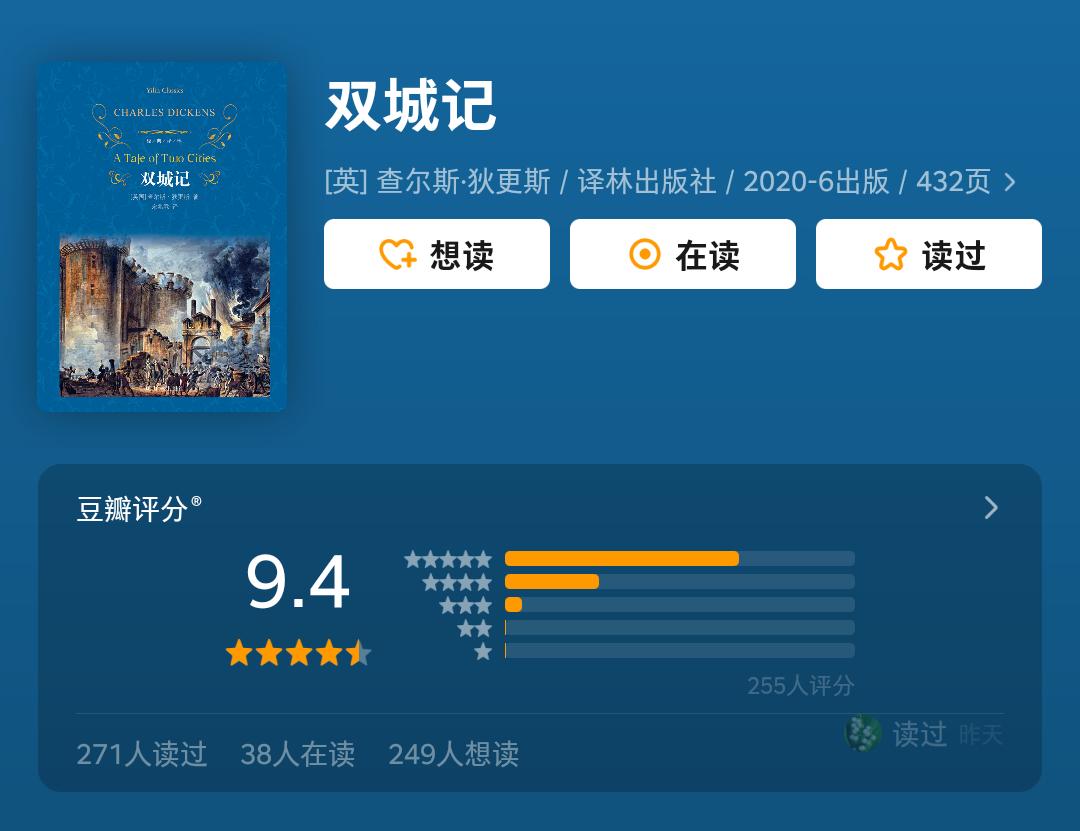Tap the 在读 (reading) button
1080x831 pixels.
click(x=683, y=254)
